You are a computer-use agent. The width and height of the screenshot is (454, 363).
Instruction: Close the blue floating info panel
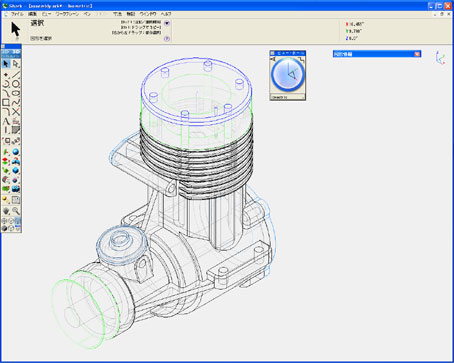click(417, 54)
